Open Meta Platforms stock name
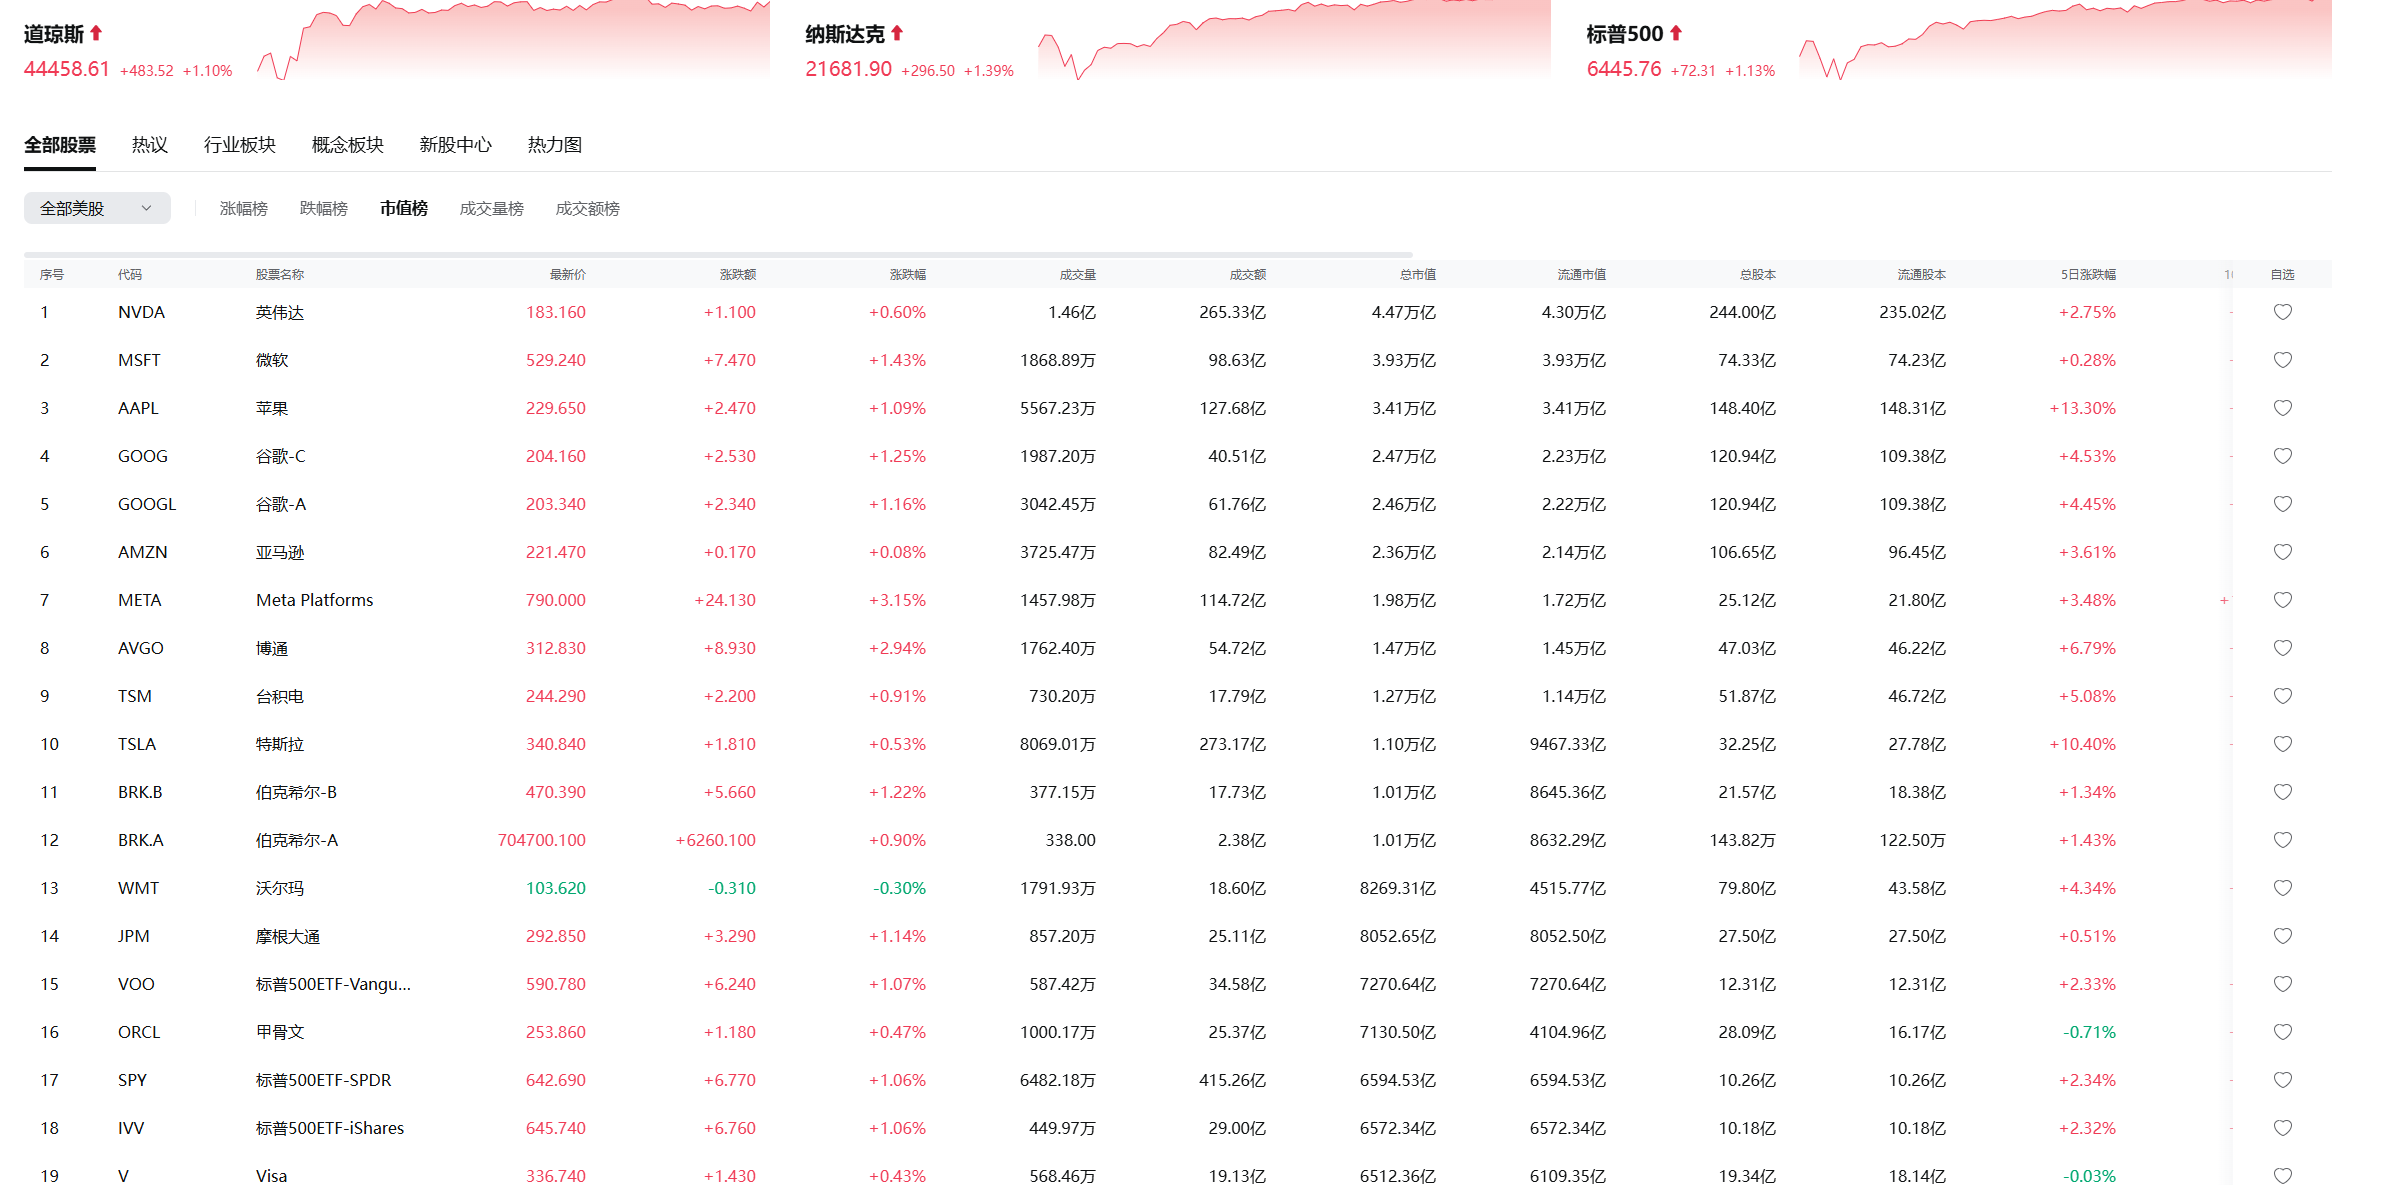 point(314,600)
